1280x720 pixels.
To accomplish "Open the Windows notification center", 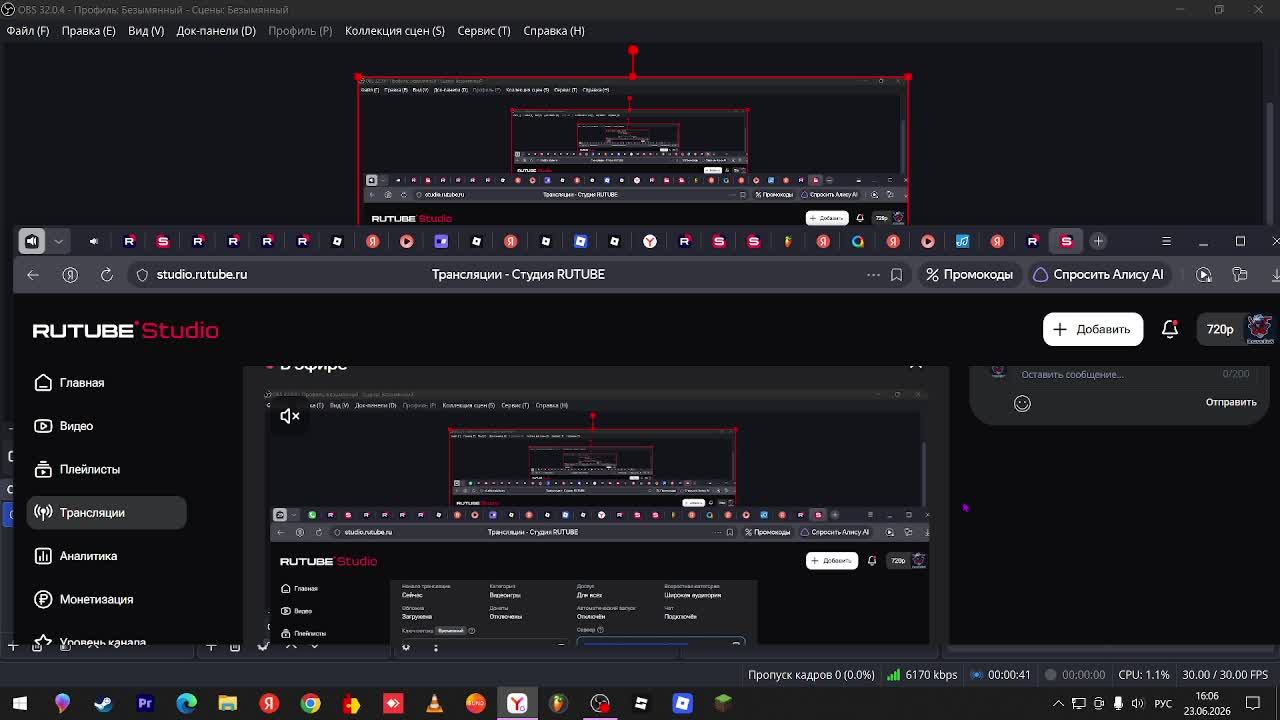I will pos(1253,703).
